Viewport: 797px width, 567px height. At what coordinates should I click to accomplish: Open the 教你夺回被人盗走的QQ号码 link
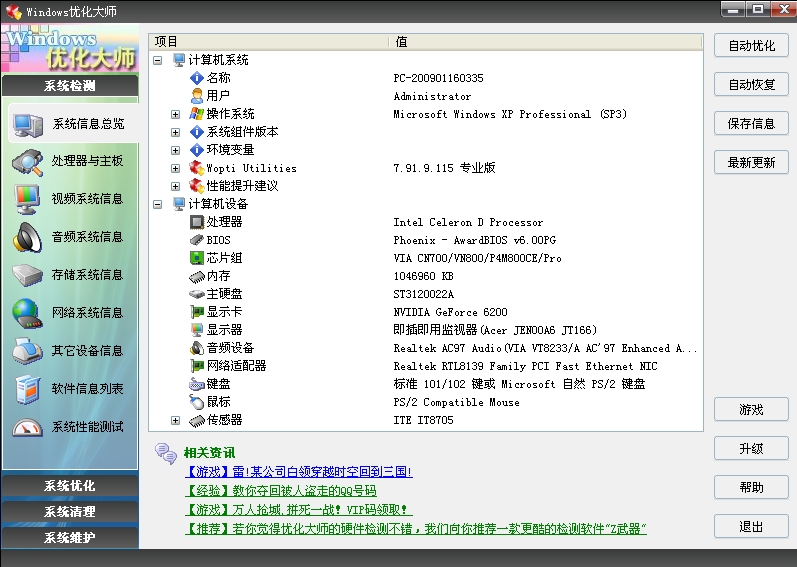[x=281, y=490]
